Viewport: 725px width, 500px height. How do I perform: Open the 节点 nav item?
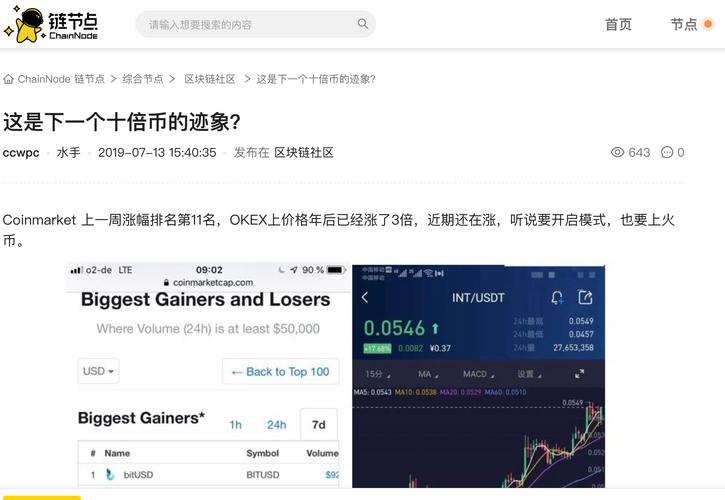pyautogui.click(x=684, y=24)
